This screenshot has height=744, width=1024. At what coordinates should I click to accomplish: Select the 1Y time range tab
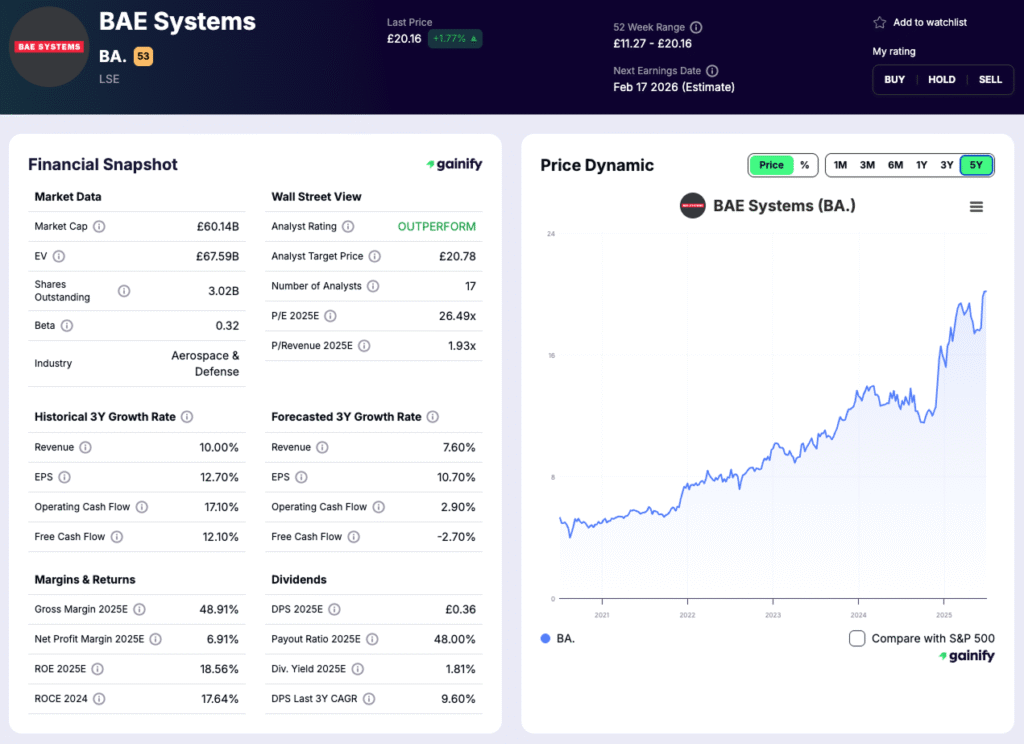click(x=921, y=165)
